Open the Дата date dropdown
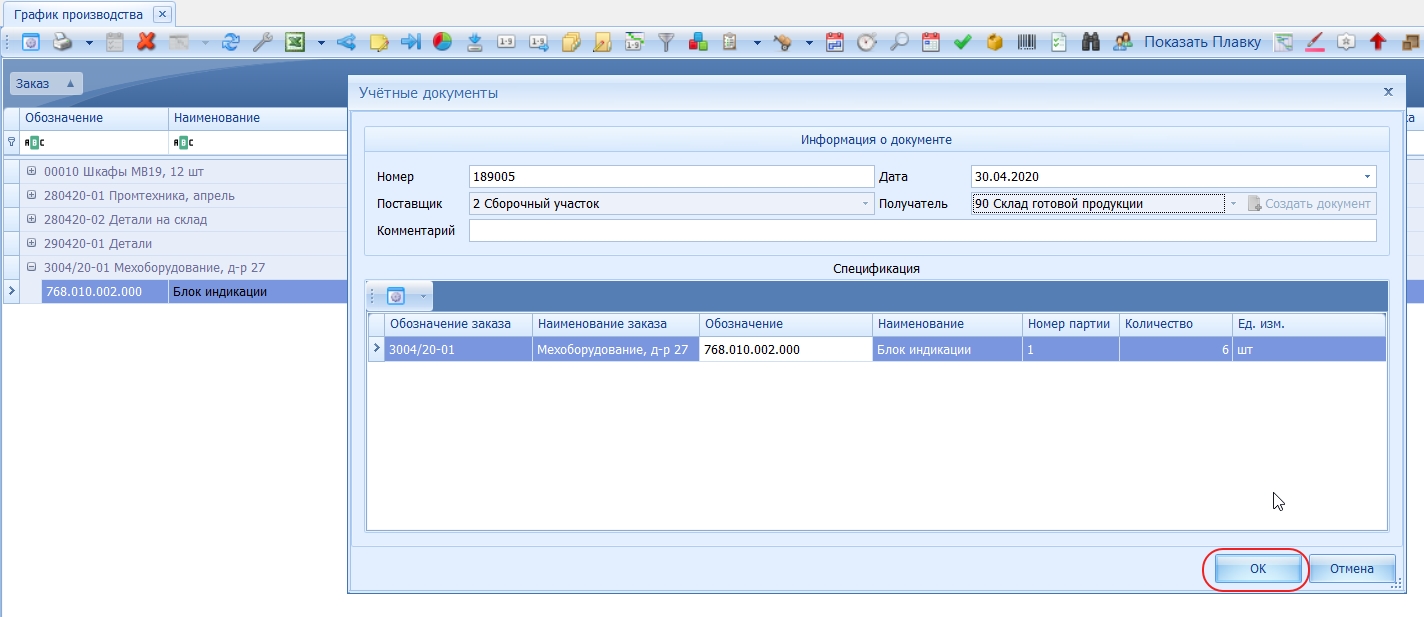The image size is (1424, 617). coord(1366,177)
